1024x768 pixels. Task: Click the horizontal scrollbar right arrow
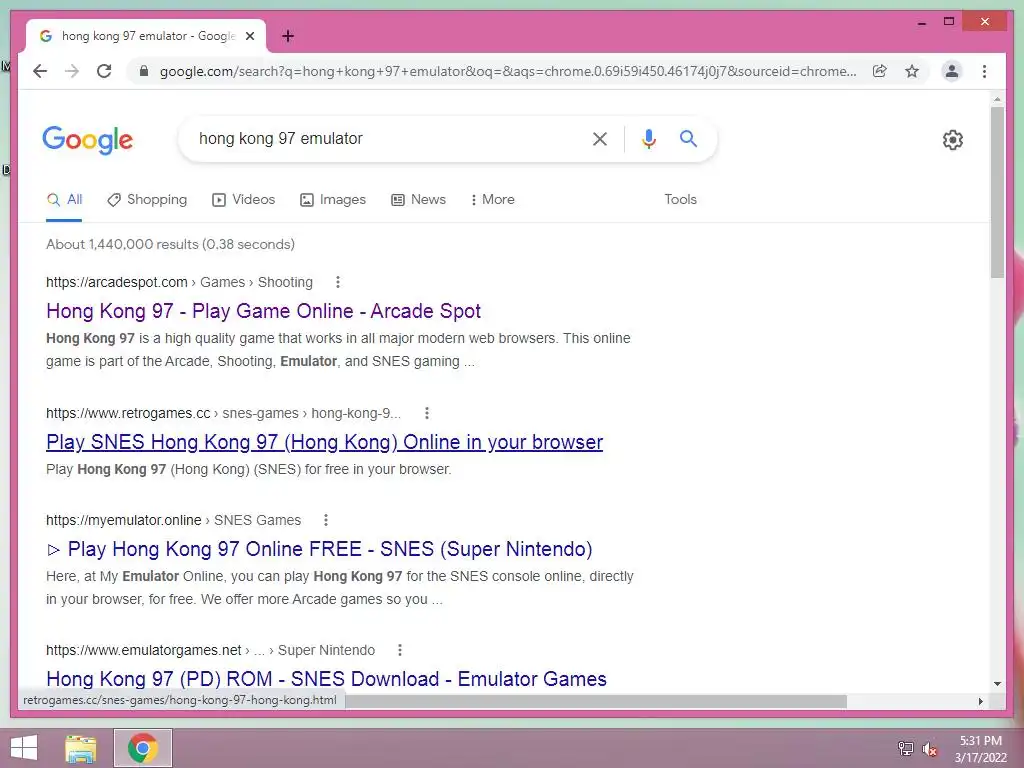click(x=980, y=701)
